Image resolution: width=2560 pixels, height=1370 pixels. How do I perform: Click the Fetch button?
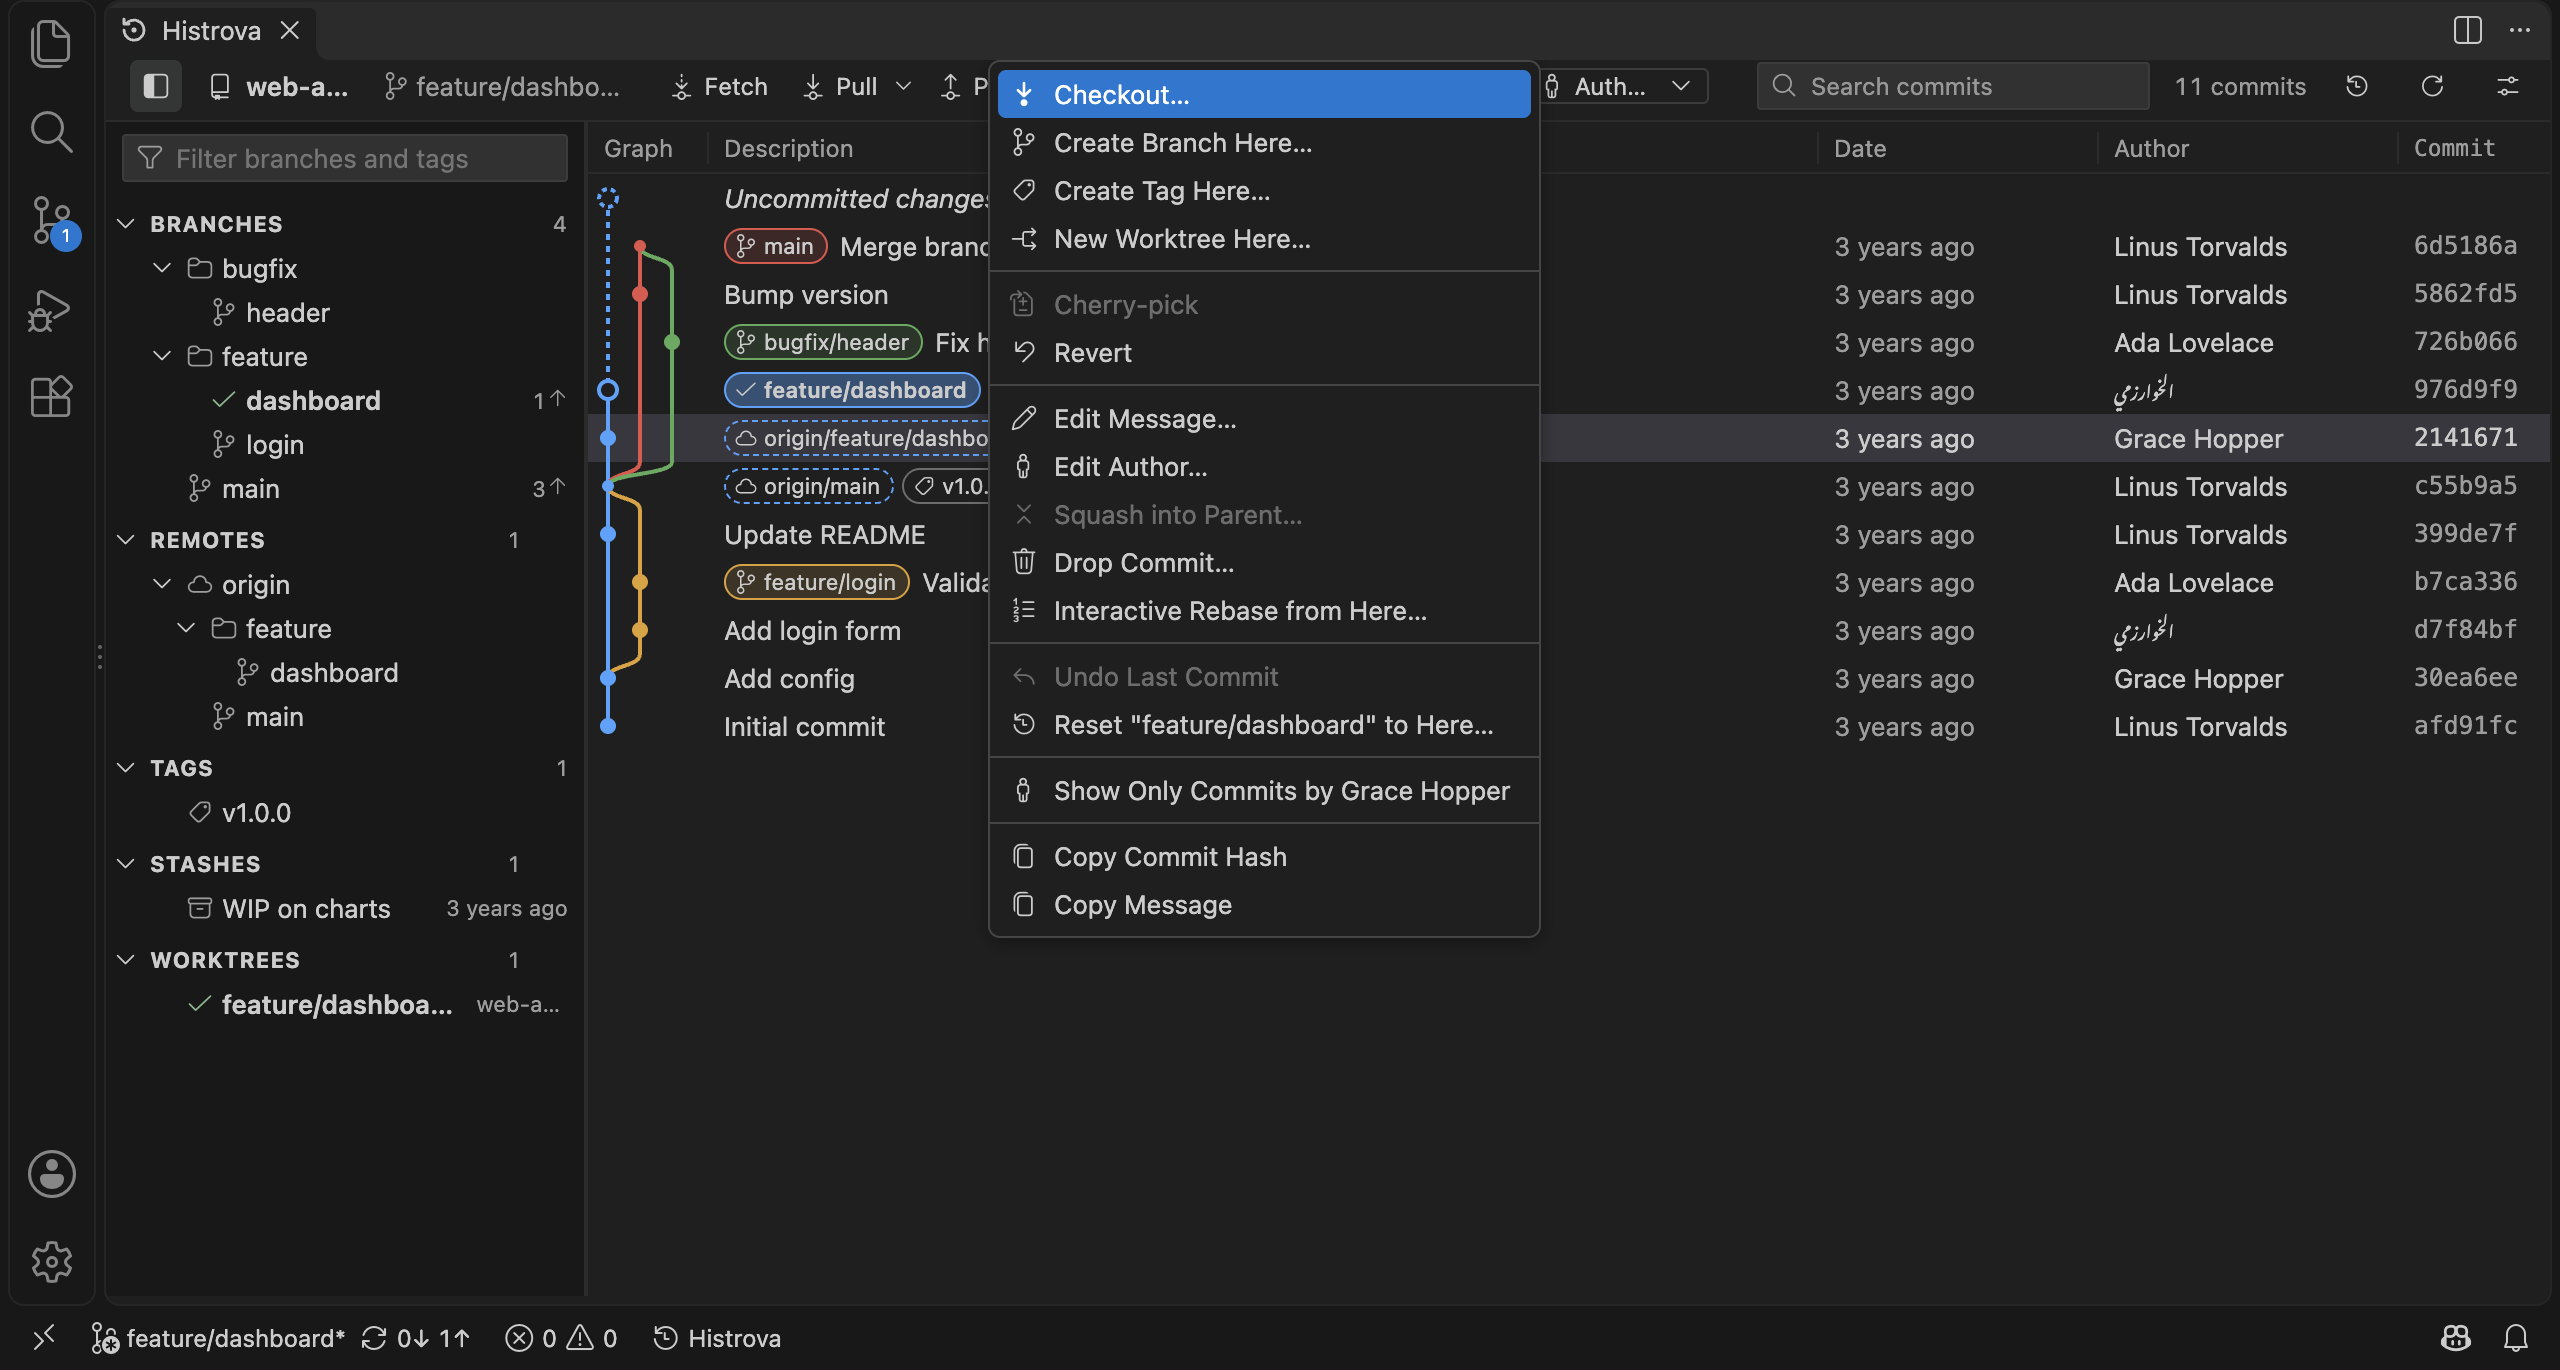pyautogui.click(x=720, y=86)
